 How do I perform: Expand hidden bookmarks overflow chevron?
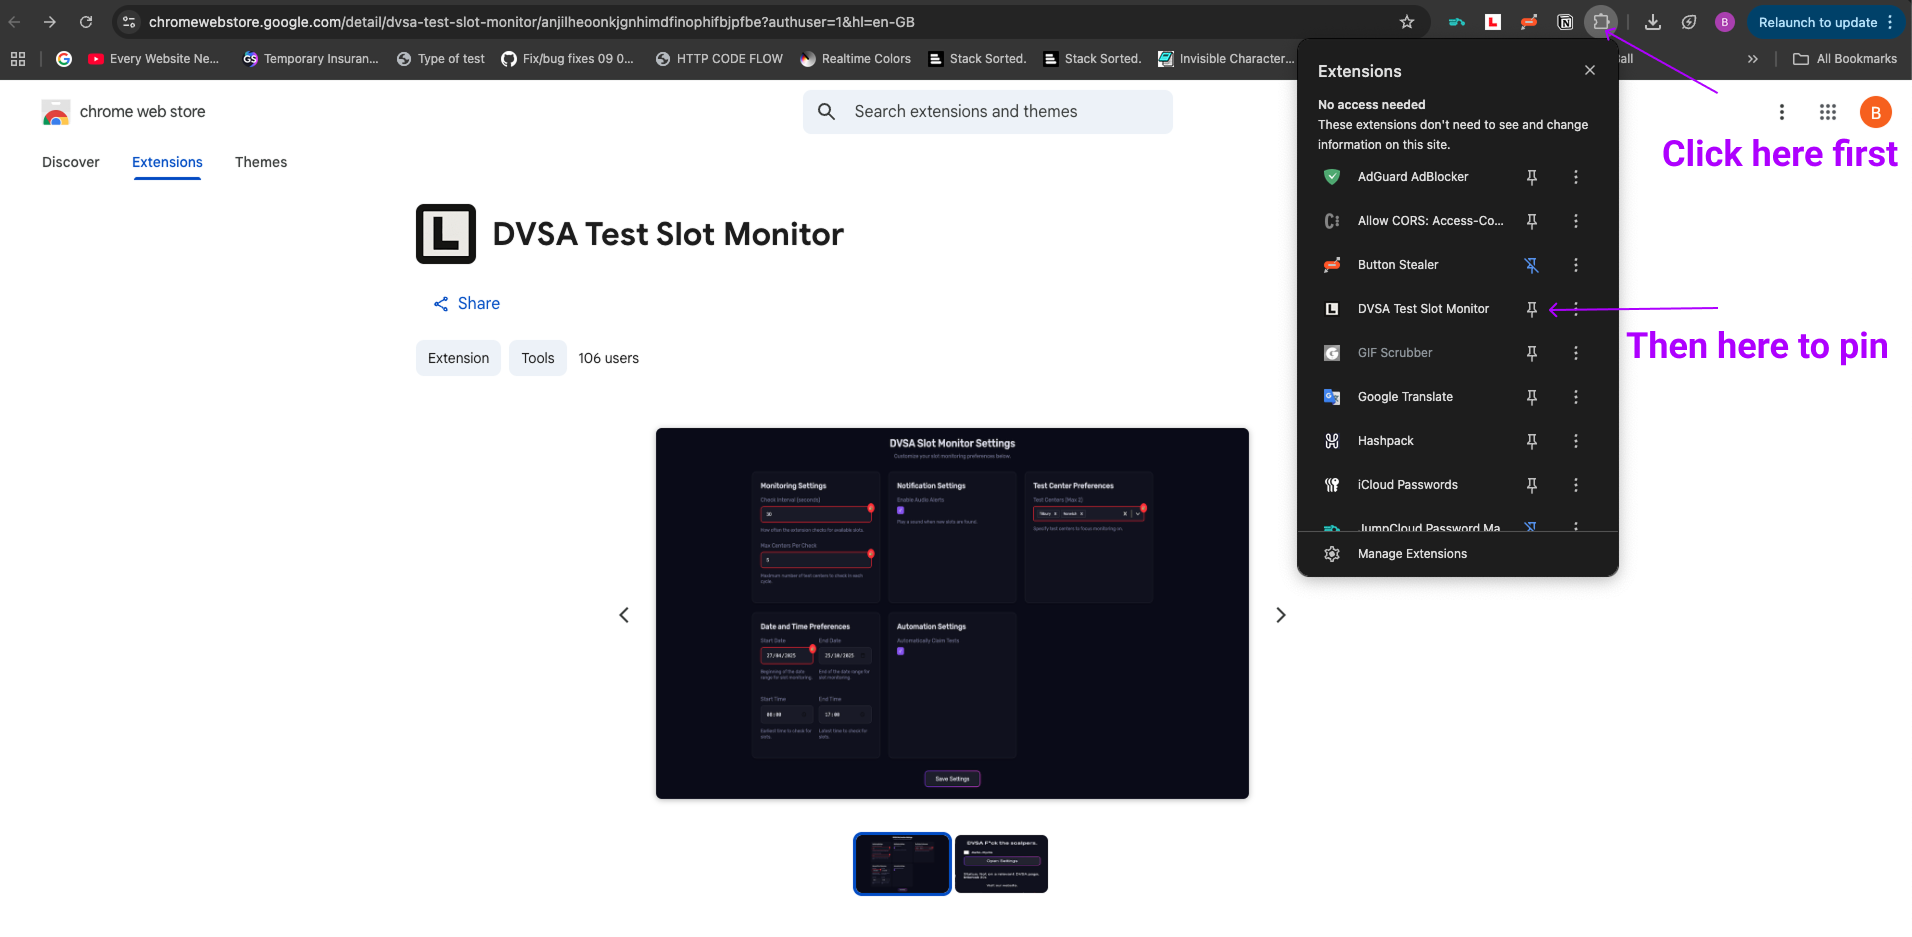(1752, 59)
